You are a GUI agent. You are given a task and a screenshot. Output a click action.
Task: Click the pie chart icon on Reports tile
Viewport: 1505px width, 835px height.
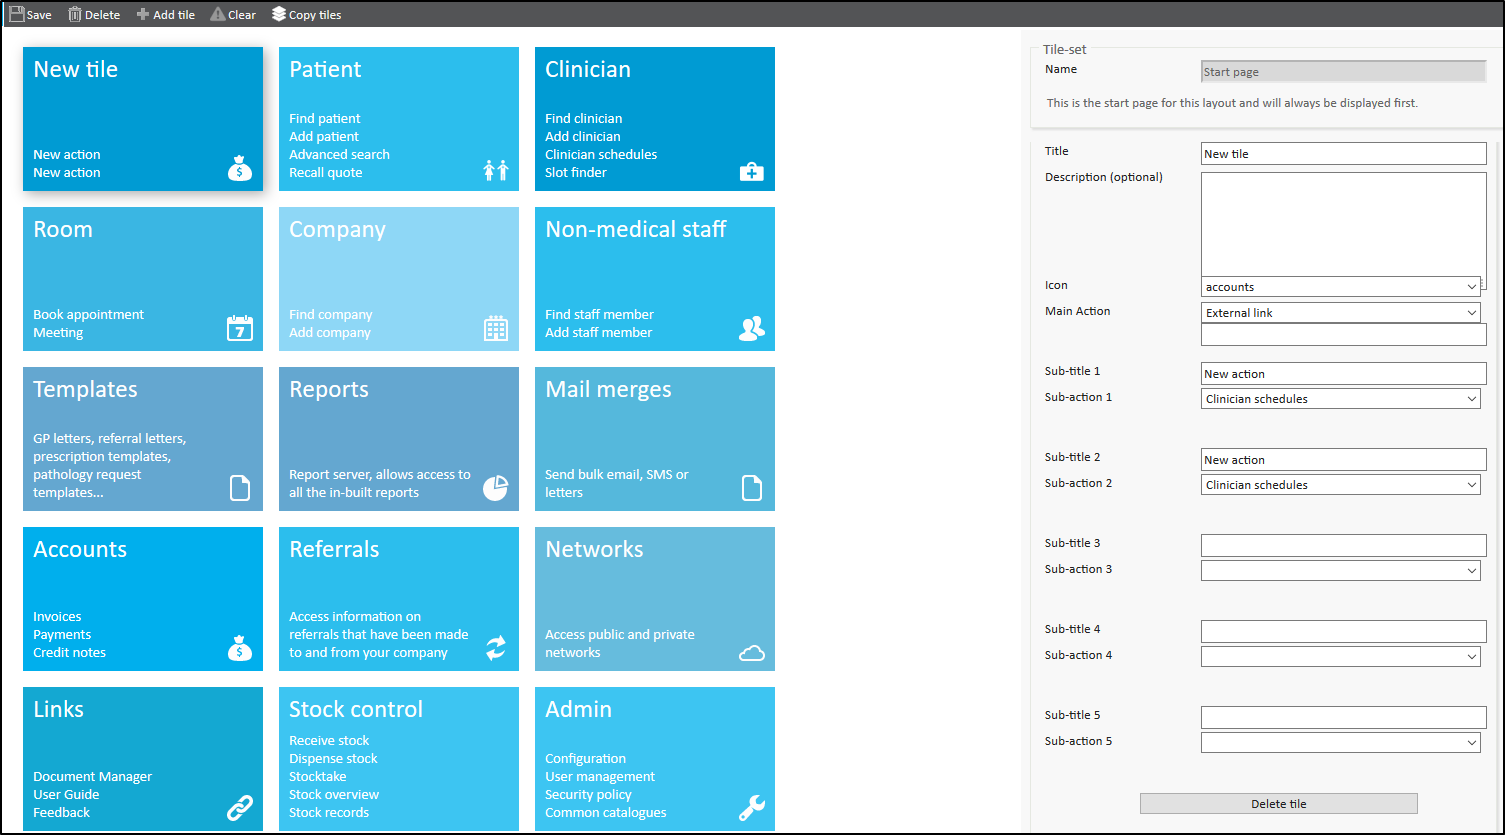(496, 487)
